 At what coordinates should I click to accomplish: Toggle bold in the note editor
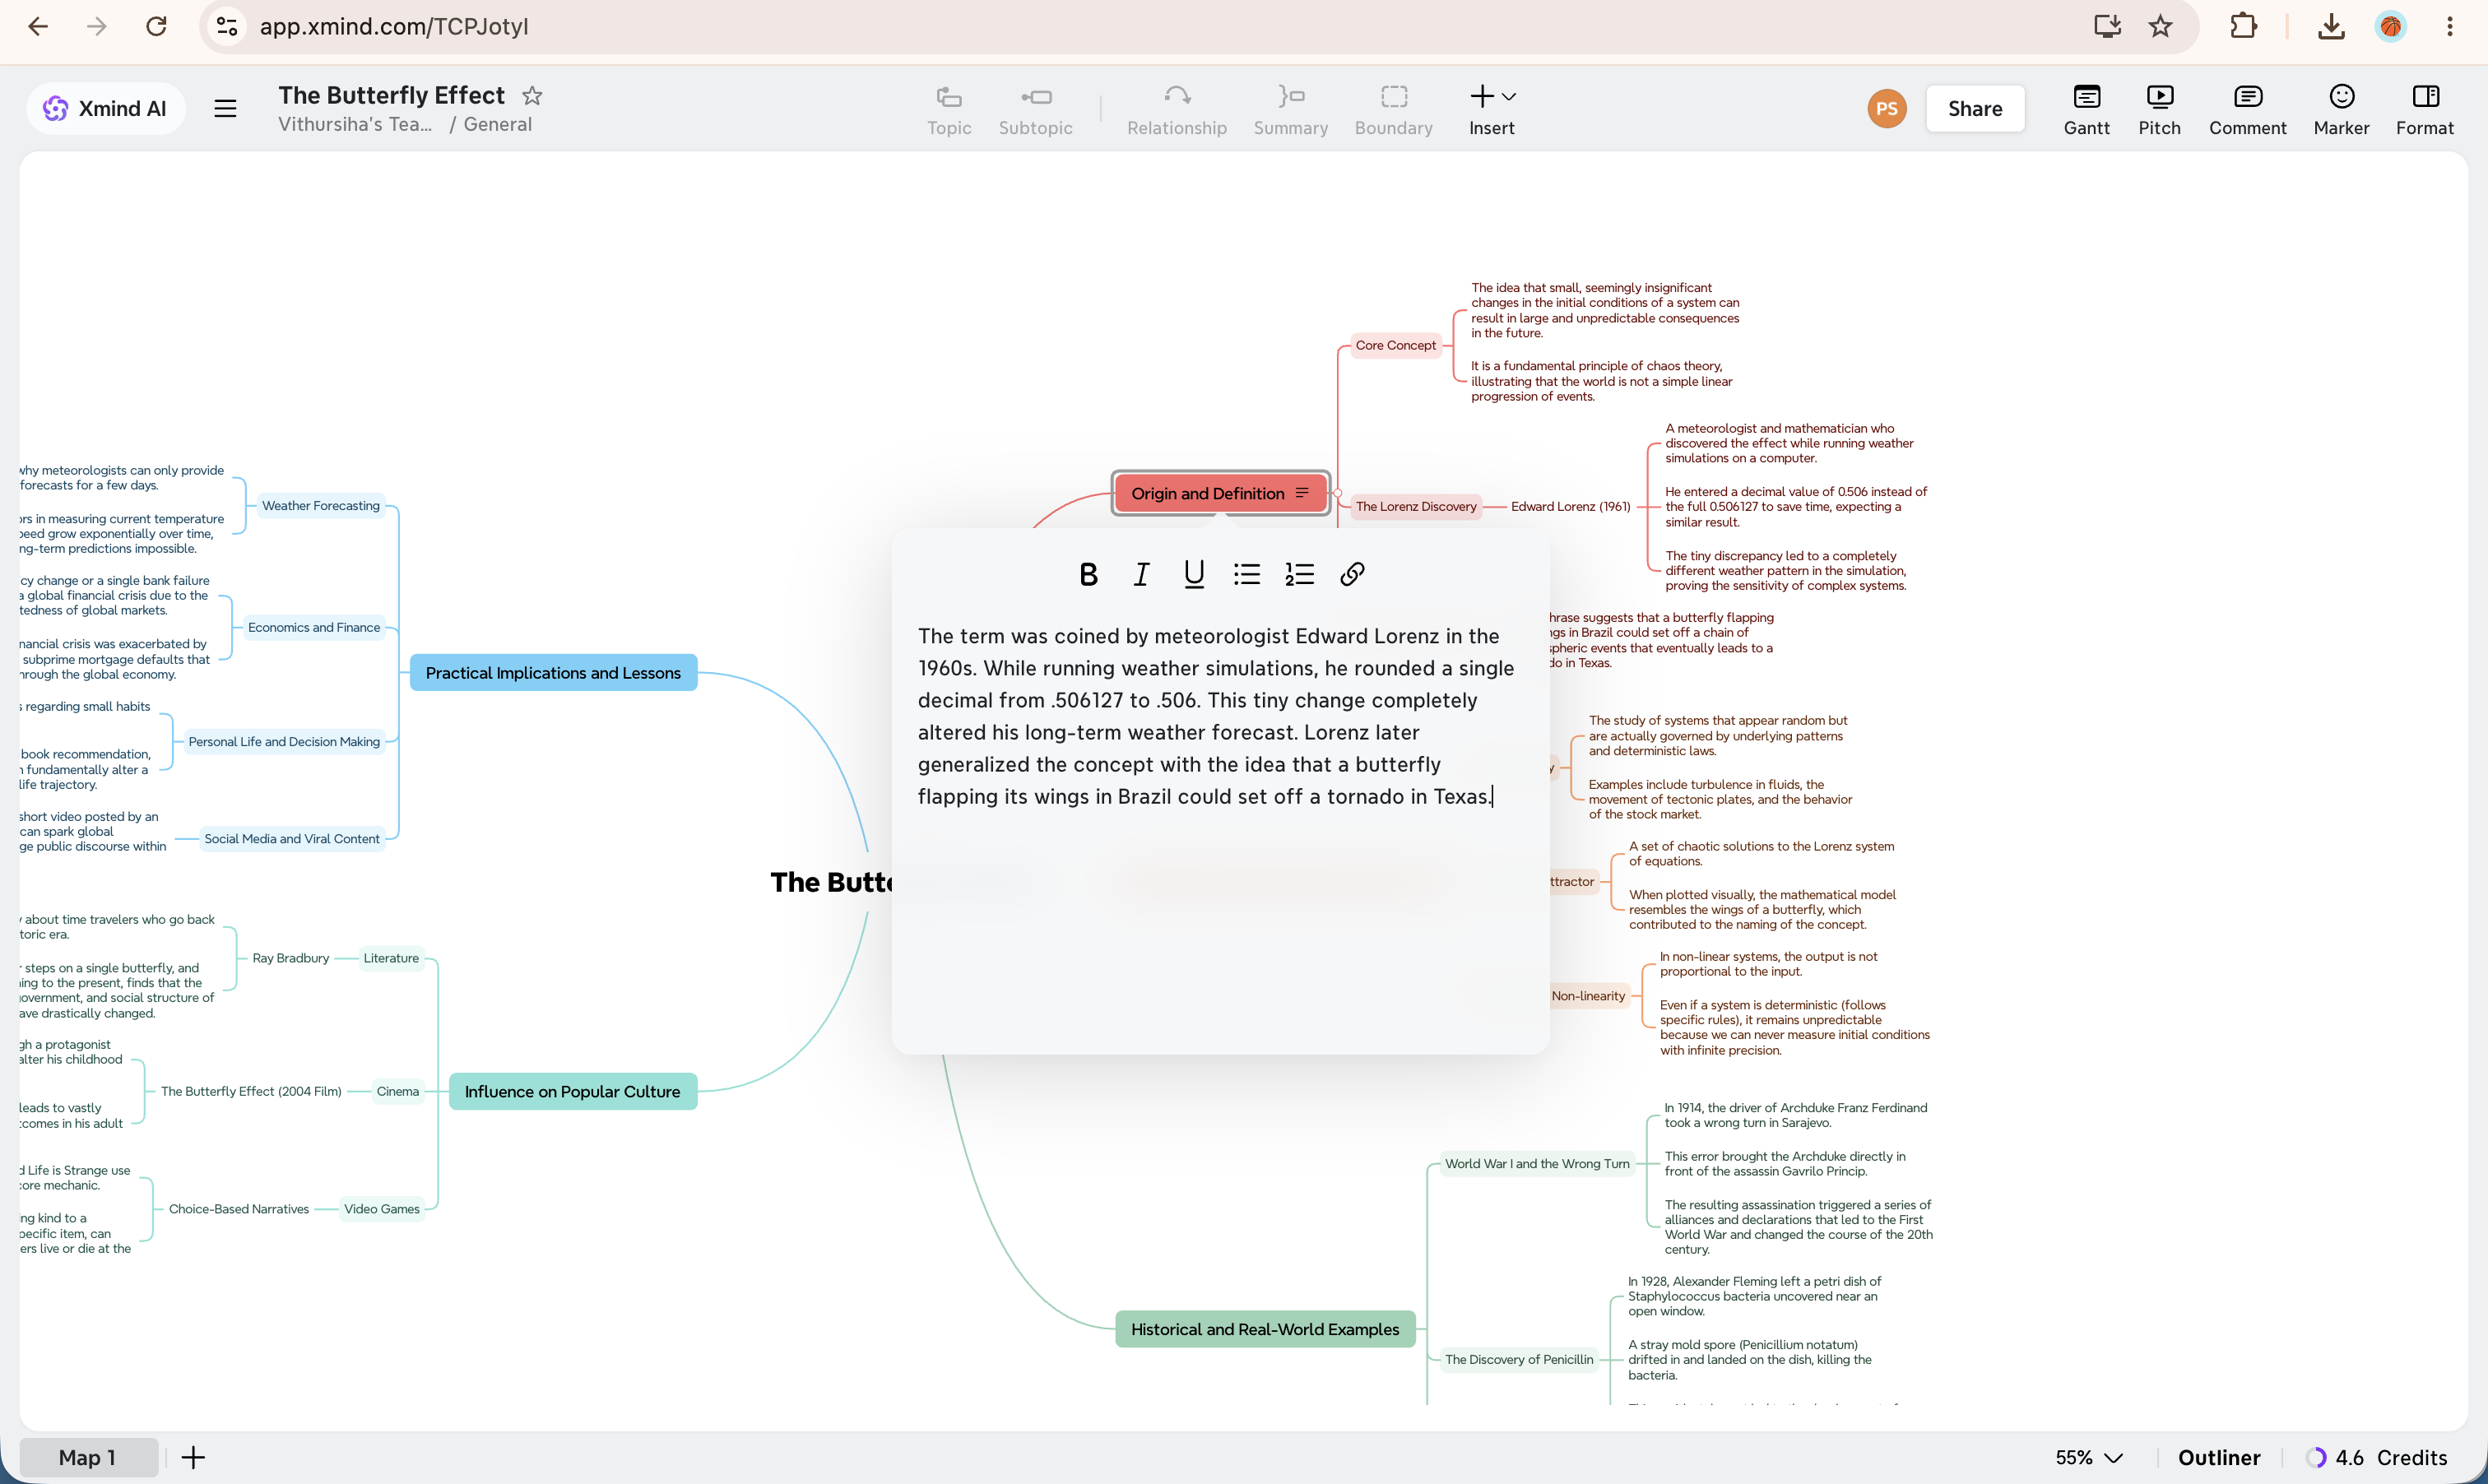[1088, 574]
